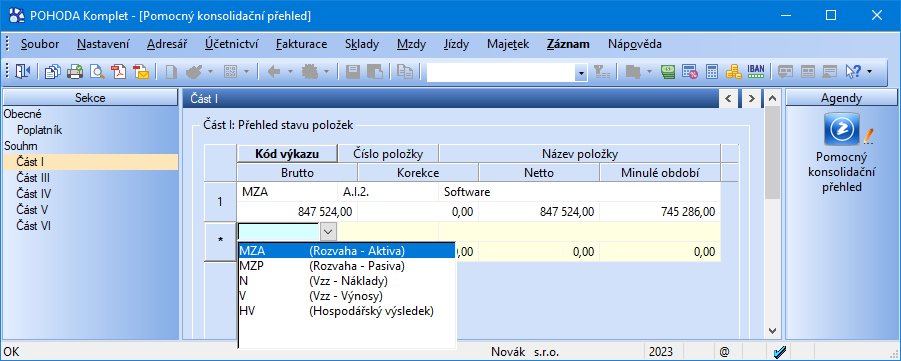Open the toolbar search combo box dropdown arrow
Screen dimensions: 901x361
(582, 72)
